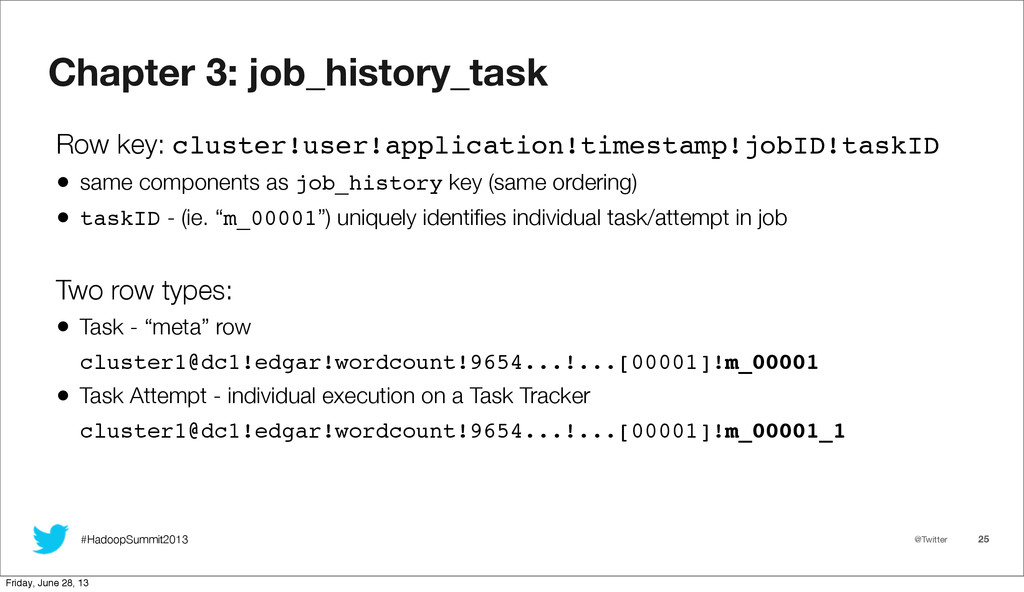Select bold !m_00001_1 key suffix
The image size is (1024, 592).
click(x=778, y=431)
